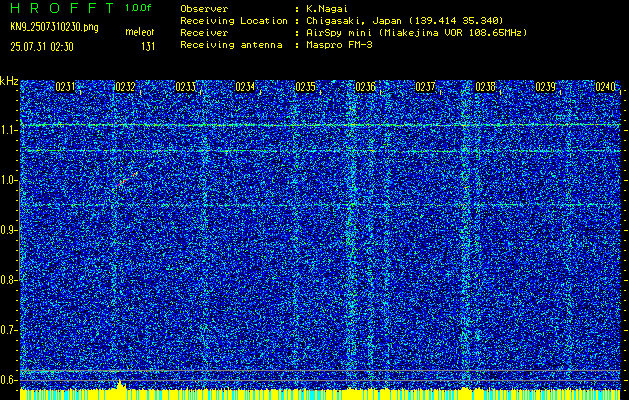Click the 1.1 kHz axis label
The width and height of the screenshot is (629, 400).
click(x=8, y=130)
